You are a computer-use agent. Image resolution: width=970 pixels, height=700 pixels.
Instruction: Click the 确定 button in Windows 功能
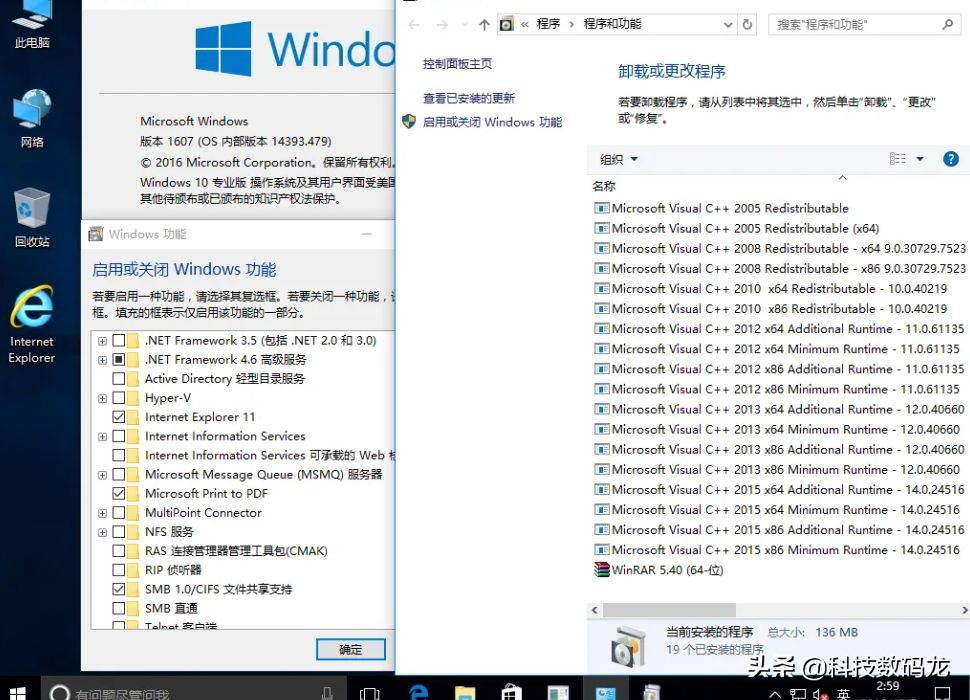click(351, 649)
